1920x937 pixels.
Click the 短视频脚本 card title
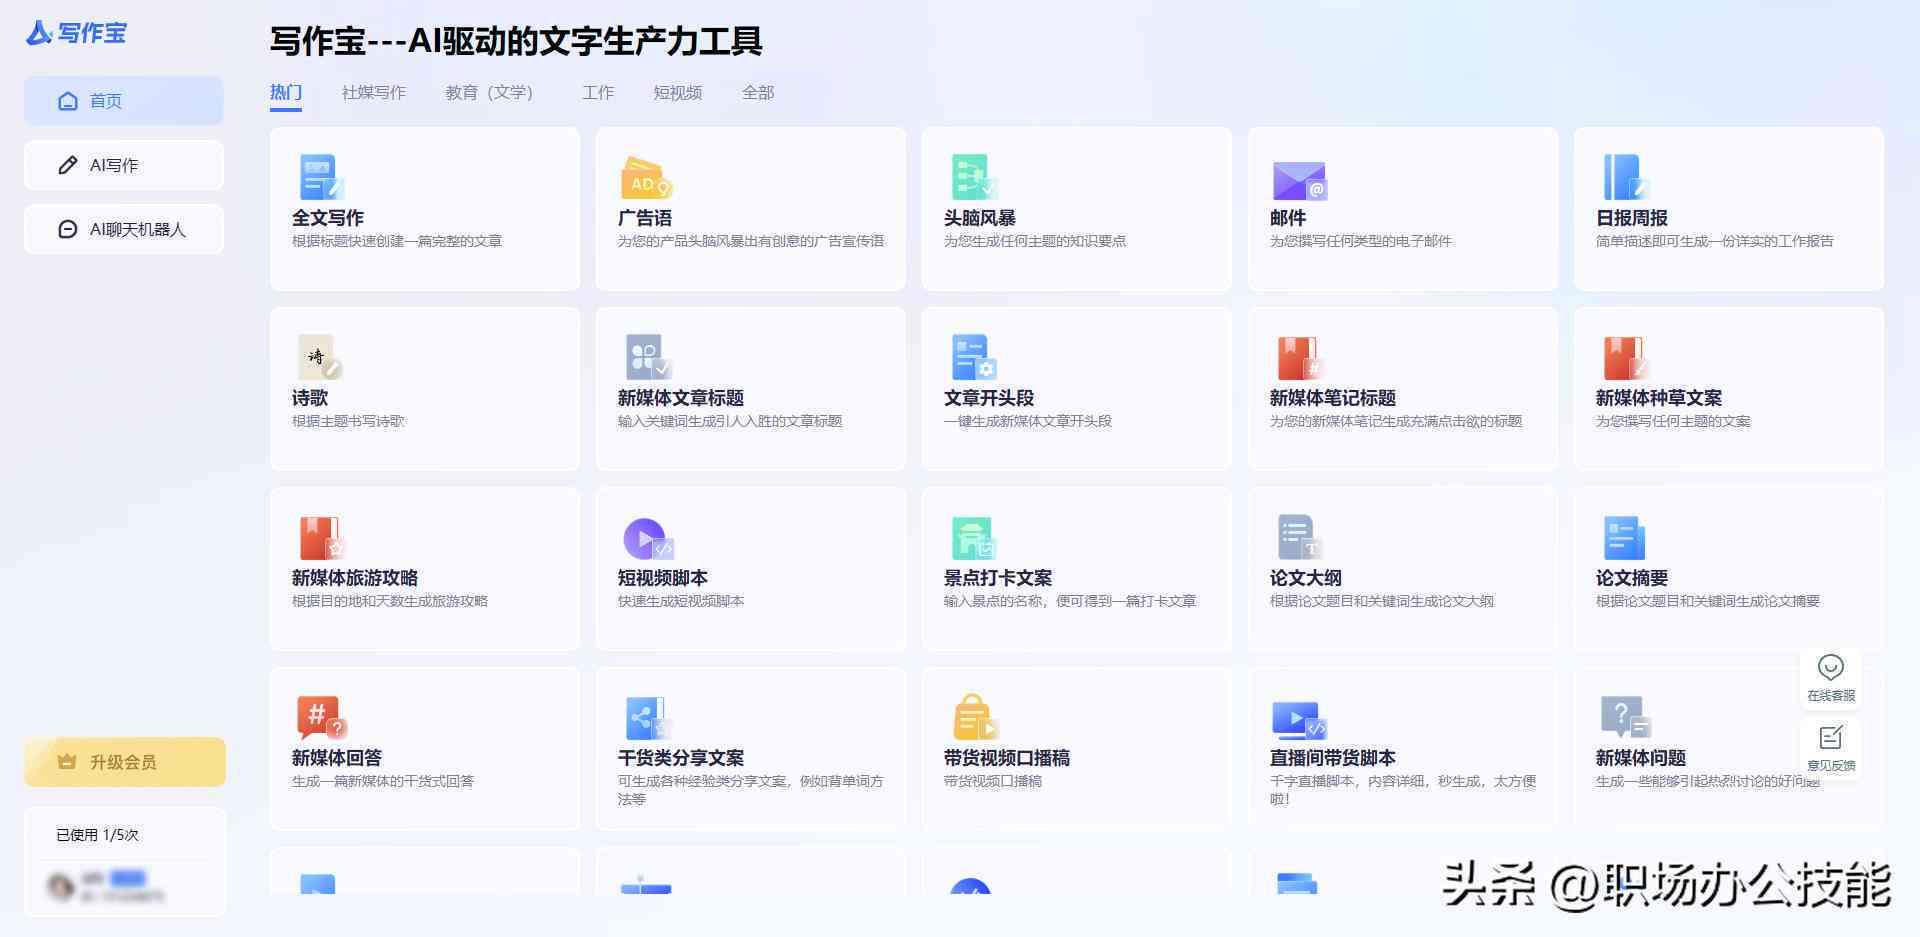663,578
